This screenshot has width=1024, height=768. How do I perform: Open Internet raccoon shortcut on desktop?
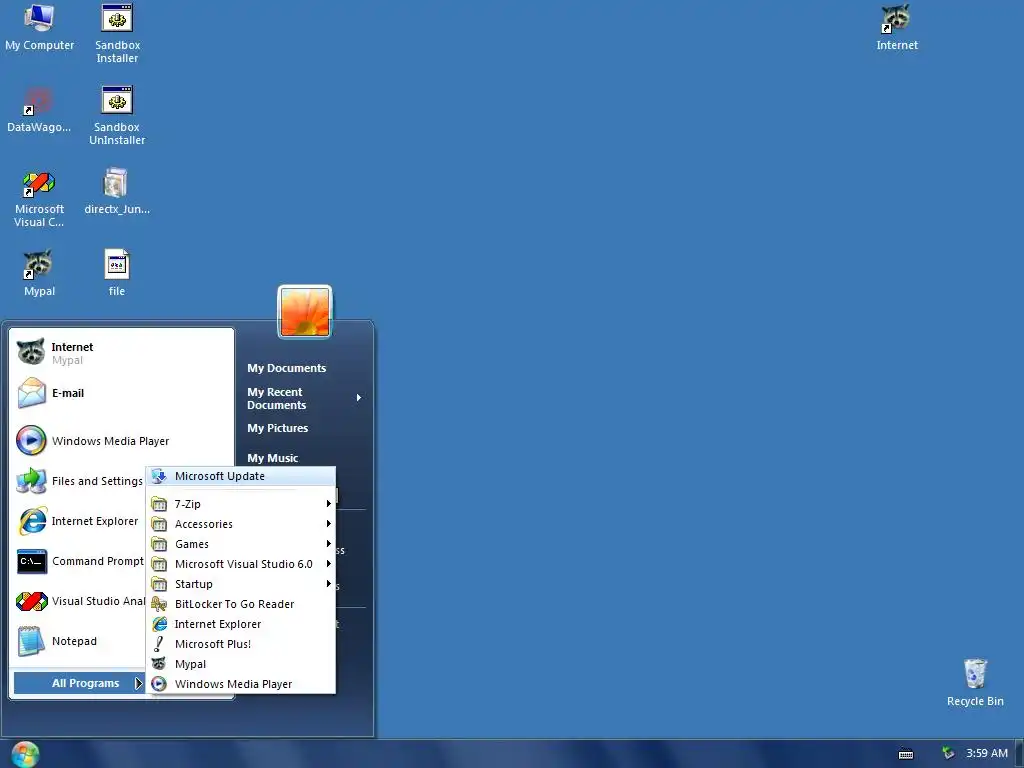pyautogui.click(x=897, y=27)
